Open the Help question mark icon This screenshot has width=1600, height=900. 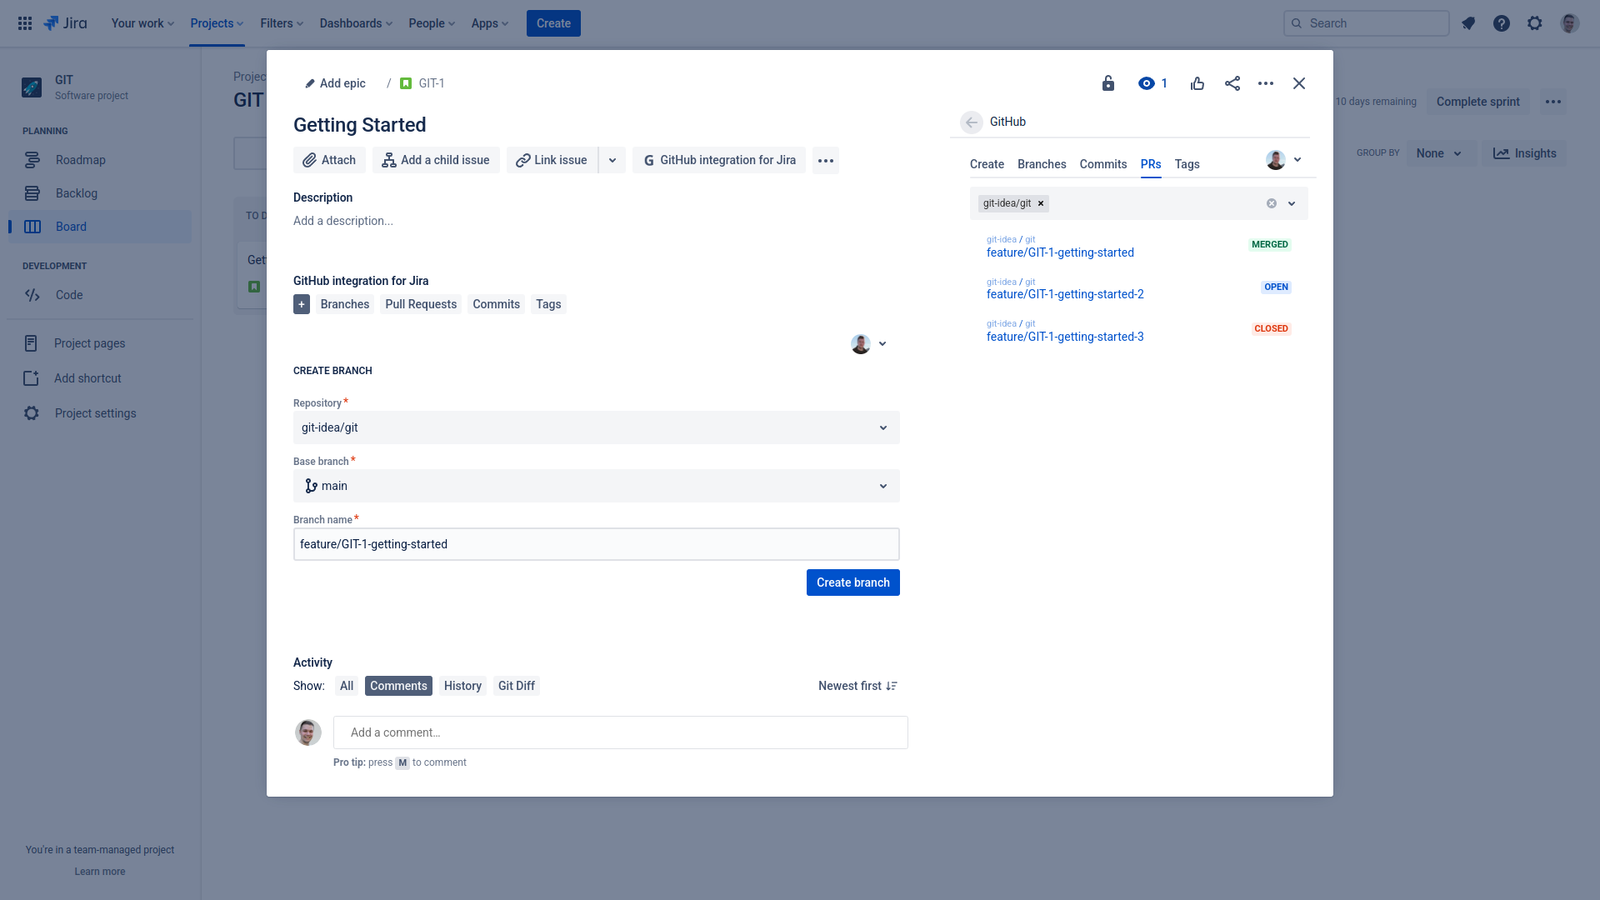pyautogui.click(x=1501, y=23)
